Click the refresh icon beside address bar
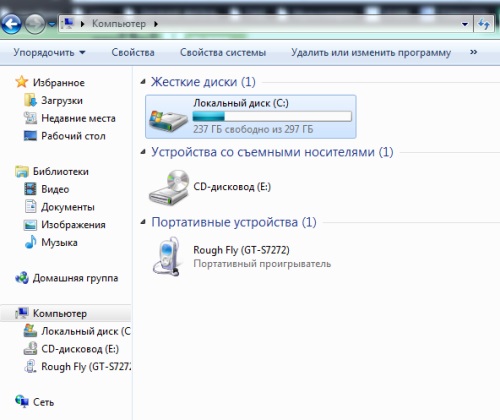The image size is (500, 420). coord(484,24)
